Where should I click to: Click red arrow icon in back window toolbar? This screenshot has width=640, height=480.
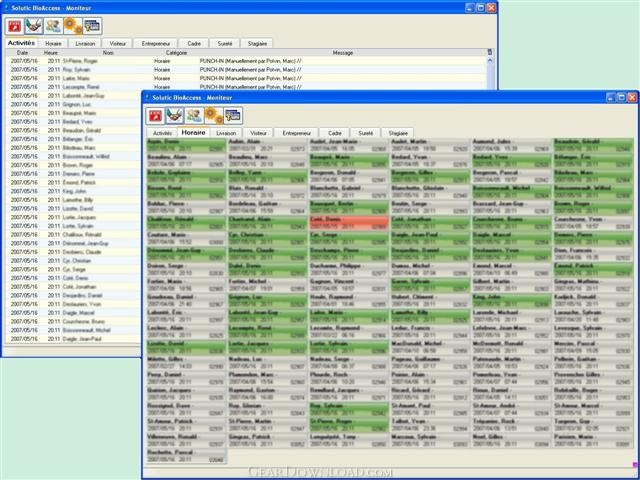pos(15,26)
